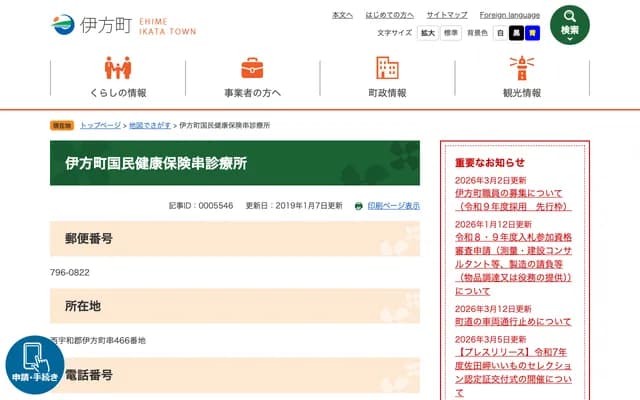Open はじめての方へ link

[390, 15]
